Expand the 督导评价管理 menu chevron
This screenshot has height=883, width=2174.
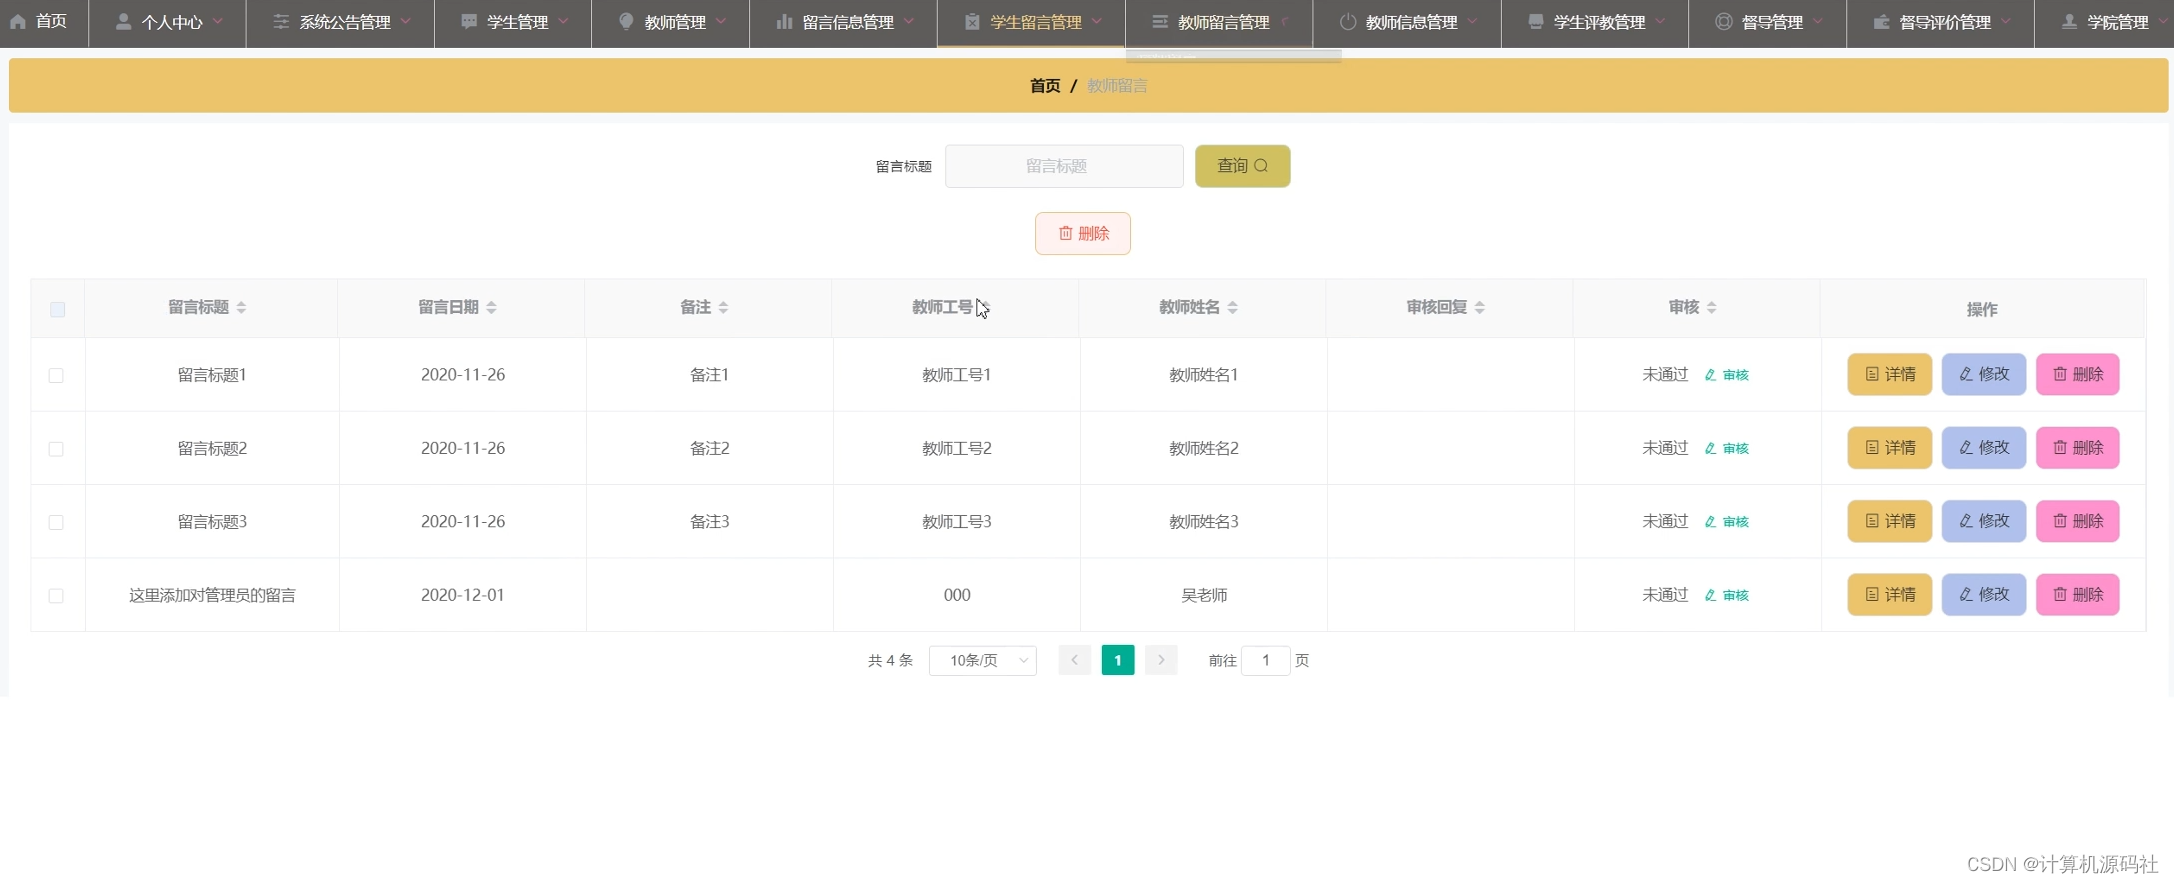[2006, 21]
